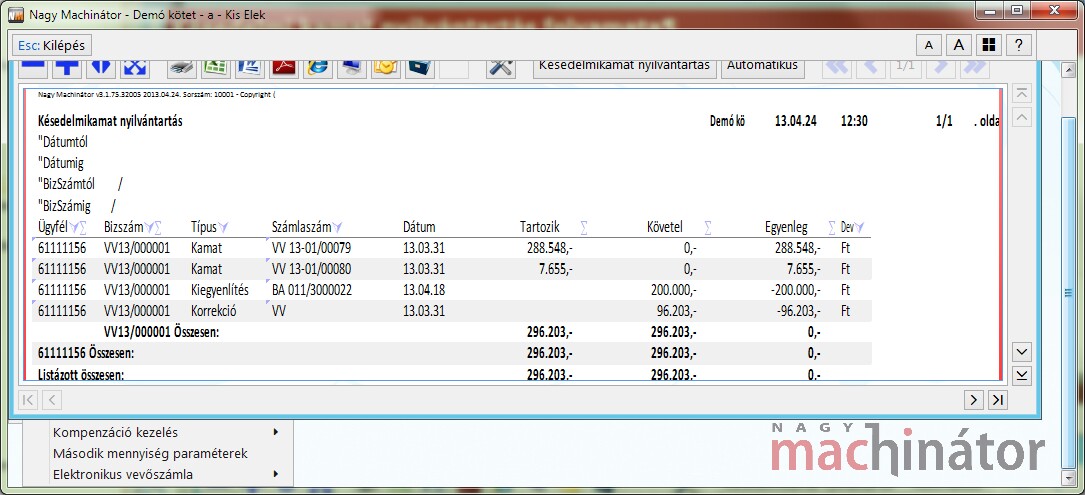Image resolution: width=1085 pixels, height=495 pixels.
Task: Step left horizontal arrow button
Action: [x=52, y=399]
